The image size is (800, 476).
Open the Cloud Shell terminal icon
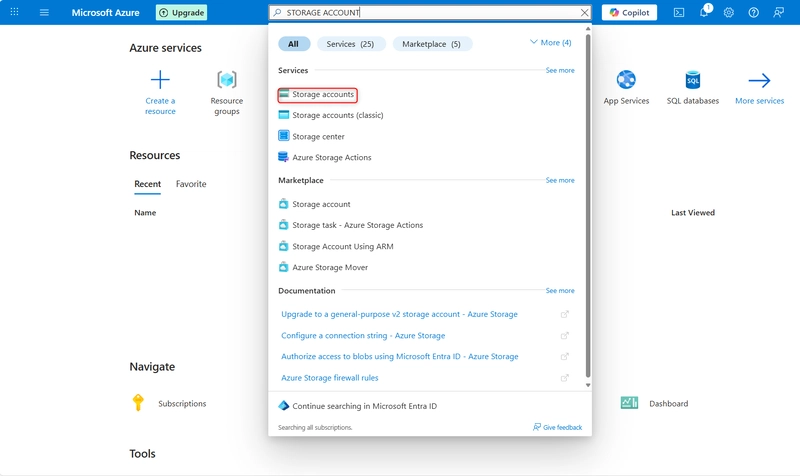[x=679, y=13]
